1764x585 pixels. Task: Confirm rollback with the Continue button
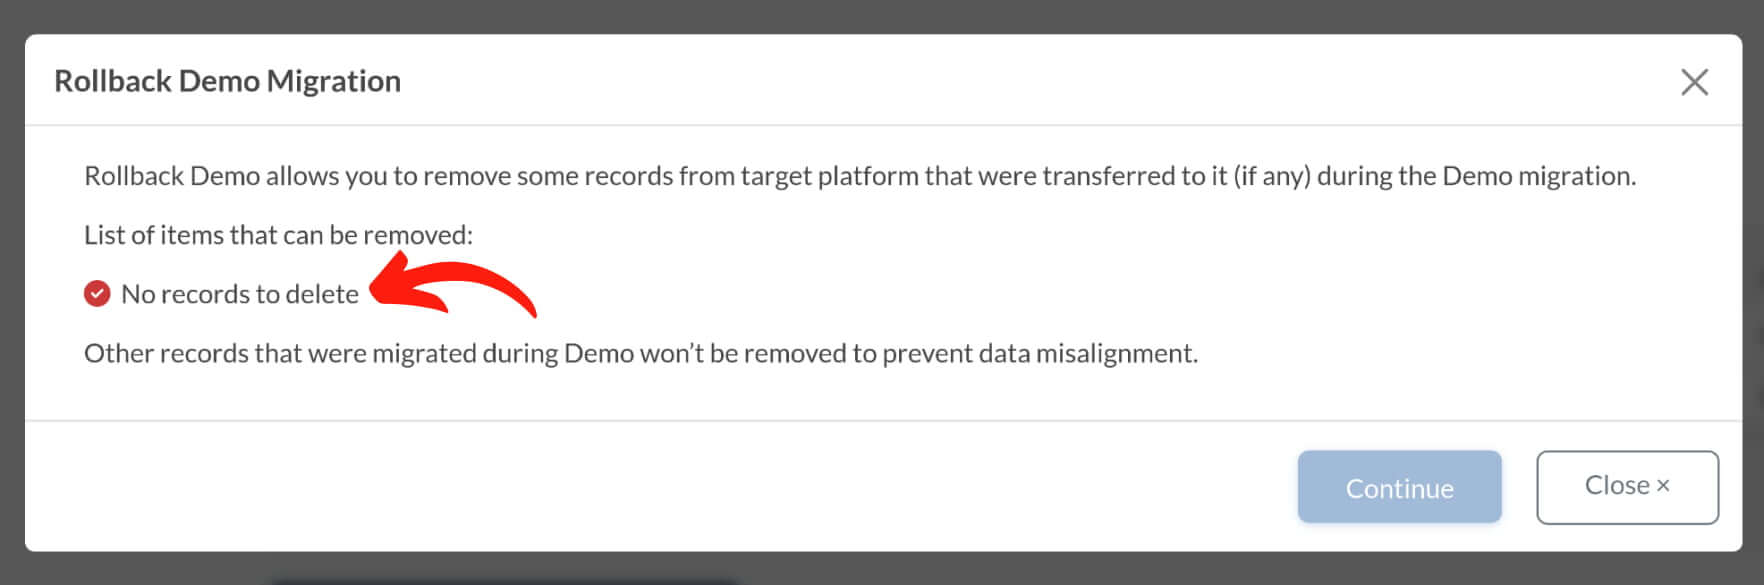[x=1399, y=487]
